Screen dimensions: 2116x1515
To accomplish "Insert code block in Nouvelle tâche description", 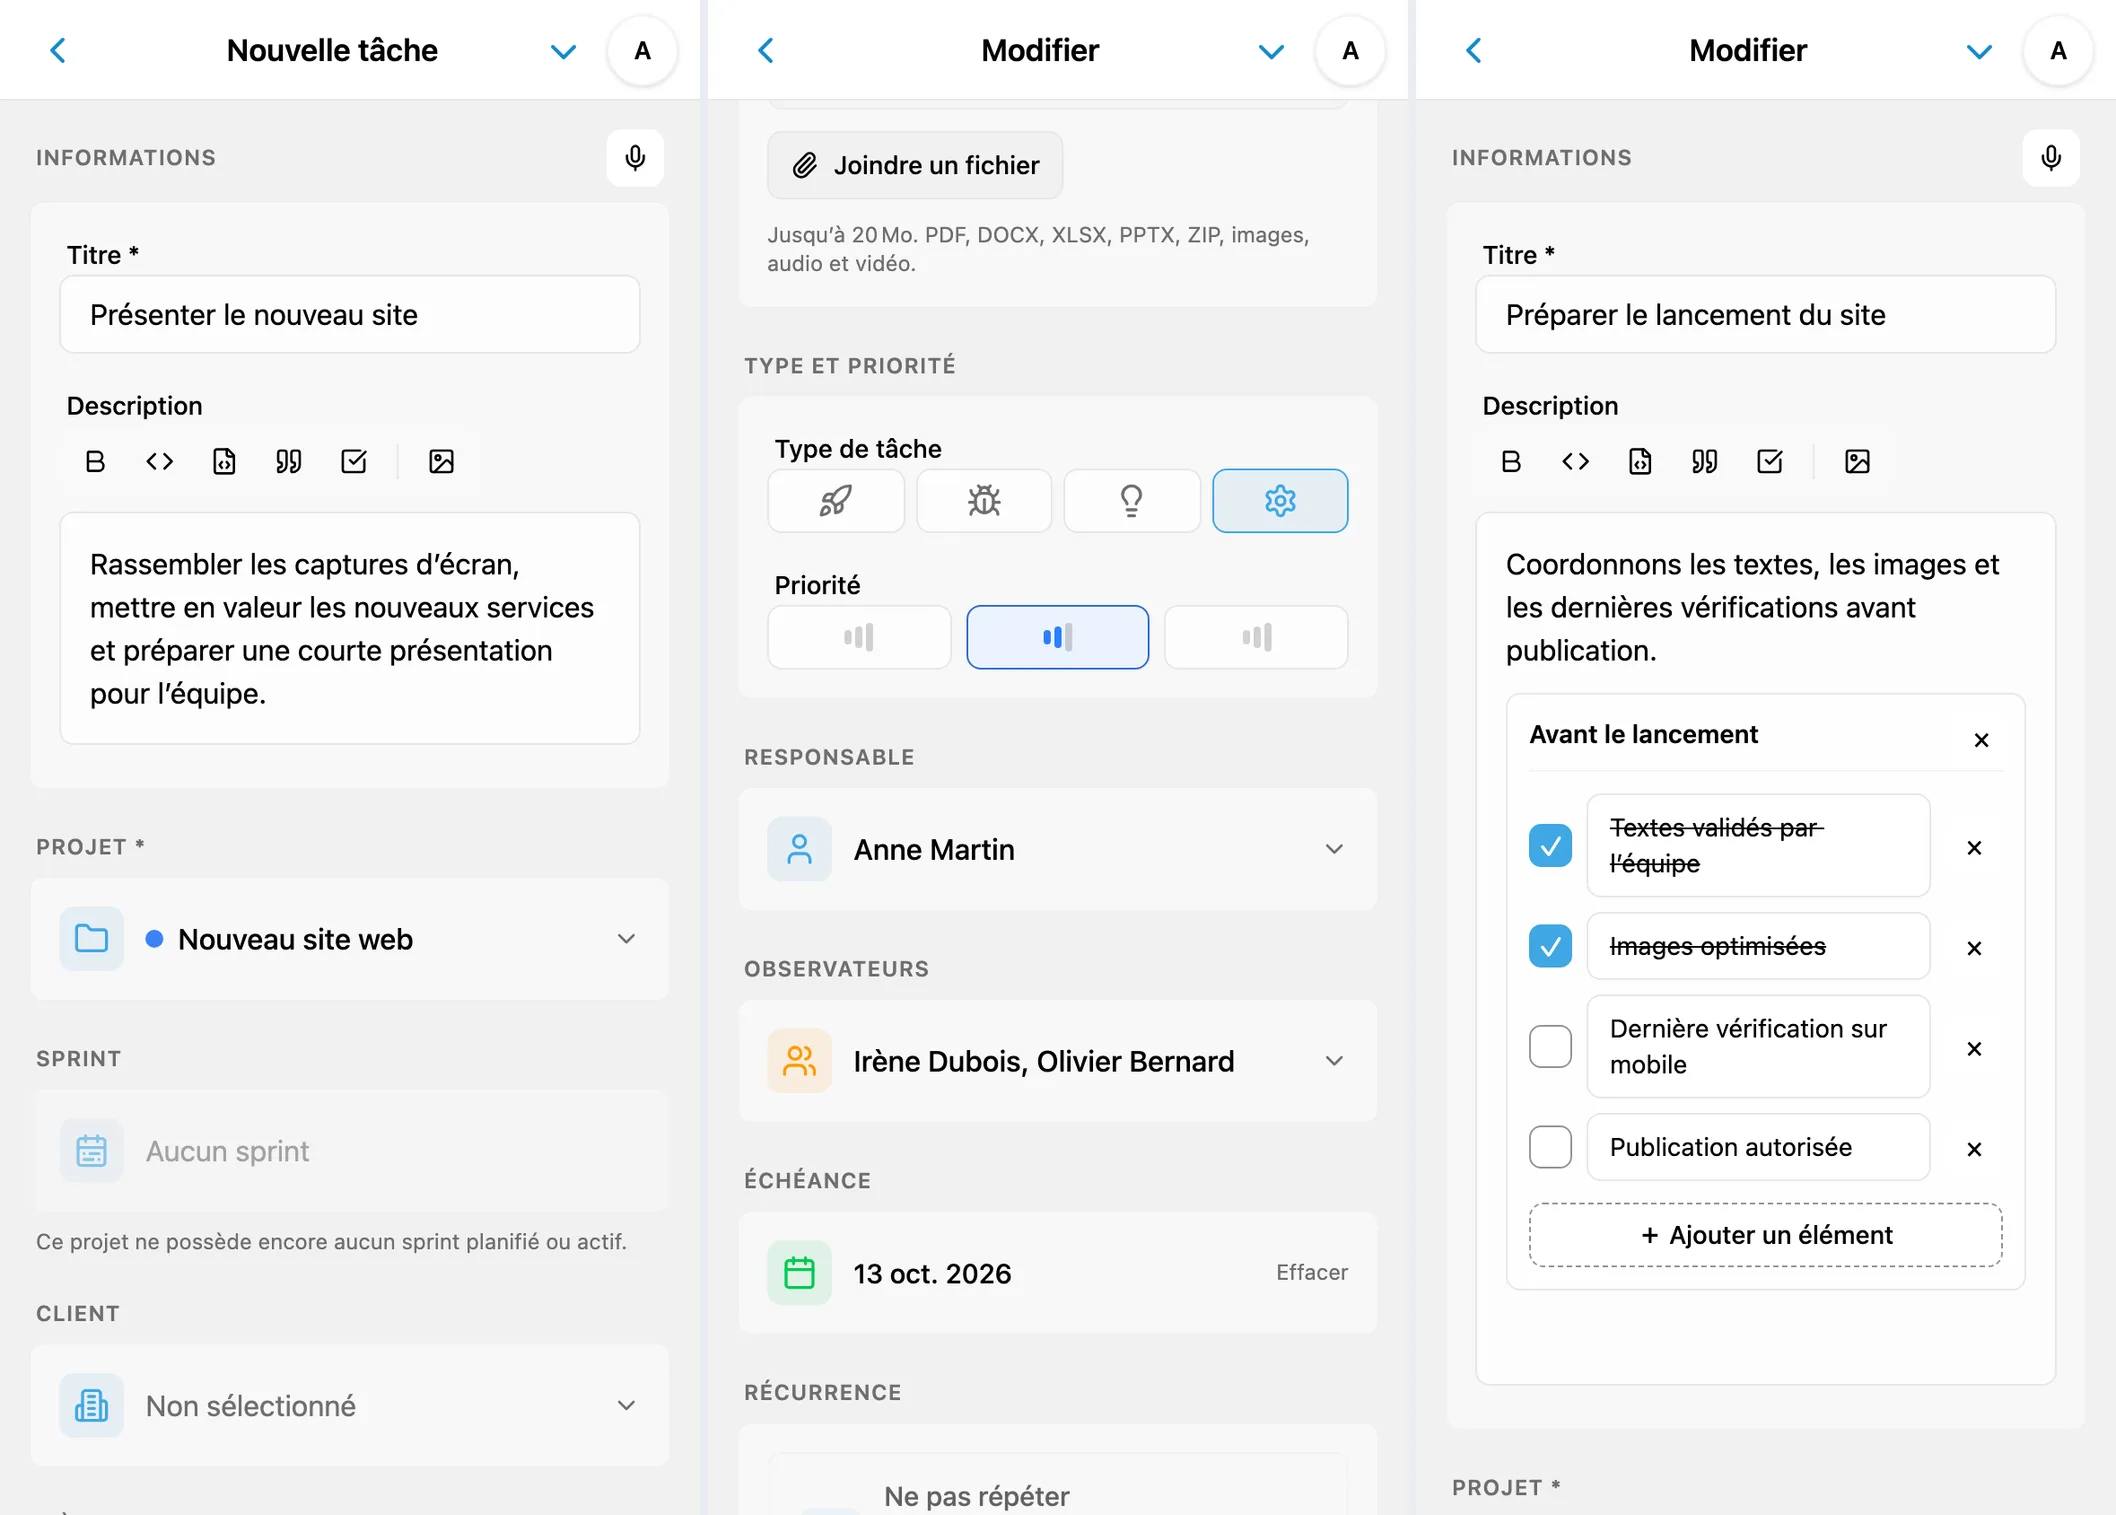I will 224,461.
